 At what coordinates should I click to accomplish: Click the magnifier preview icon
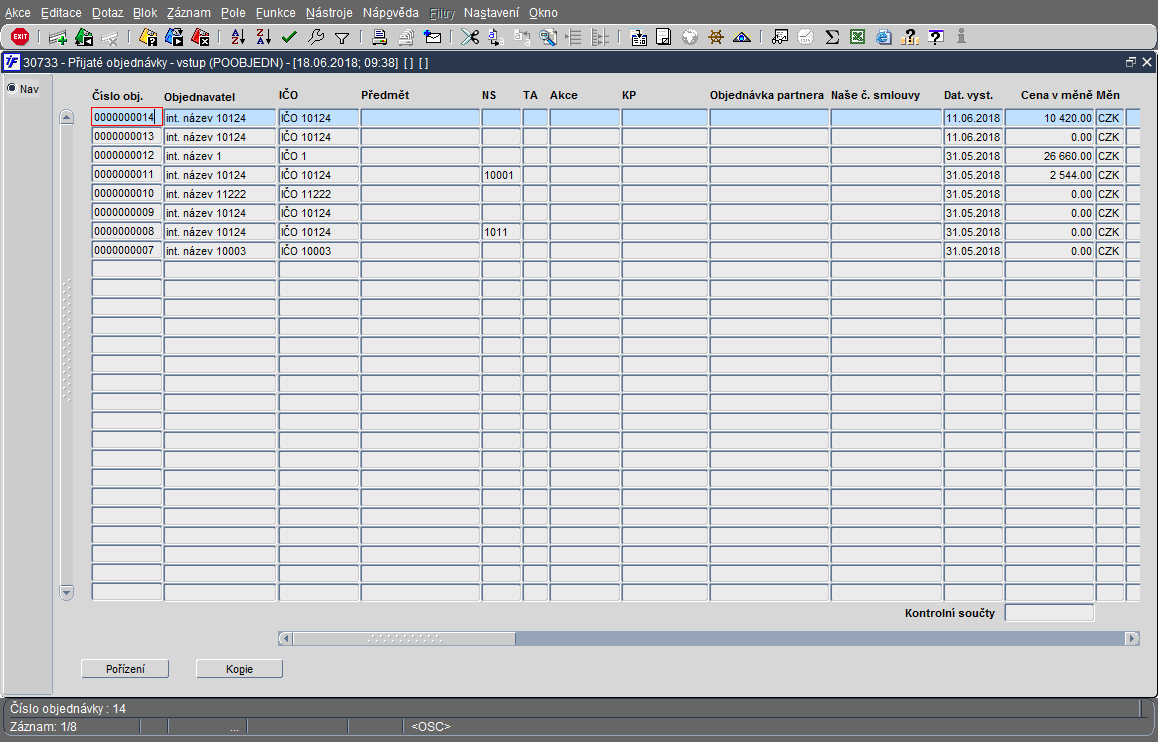pyautogui.click(x=548, y=37)
